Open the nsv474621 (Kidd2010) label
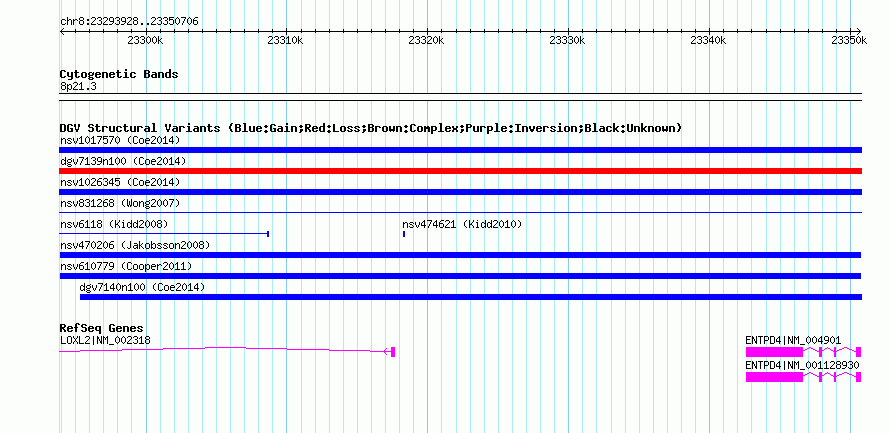Viewport: 890px width, 433px height. pos(462,224)
